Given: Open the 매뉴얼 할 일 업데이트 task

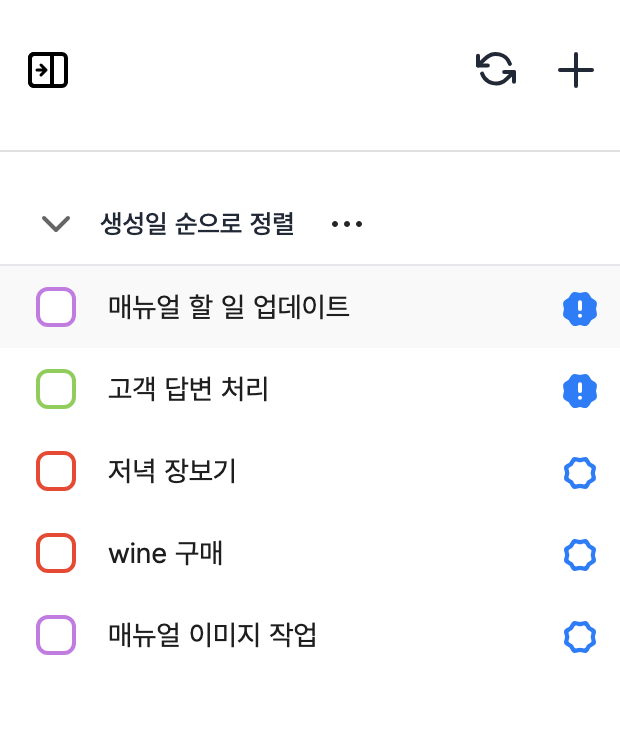Looking at the screenshot, I should tap(229, 307).
